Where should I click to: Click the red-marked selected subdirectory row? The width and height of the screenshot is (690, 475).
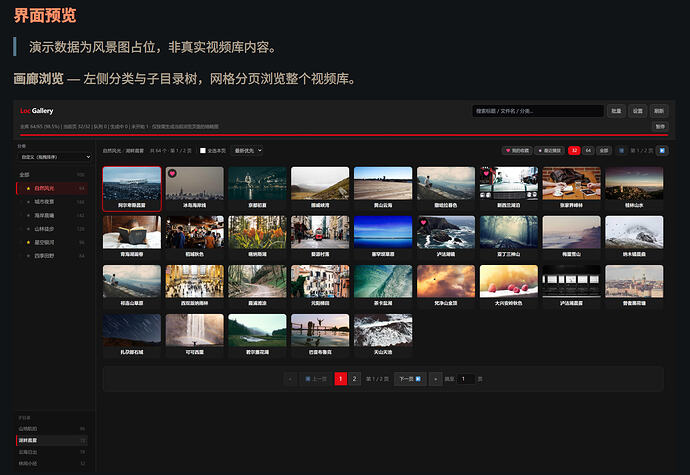coord(51,440)
